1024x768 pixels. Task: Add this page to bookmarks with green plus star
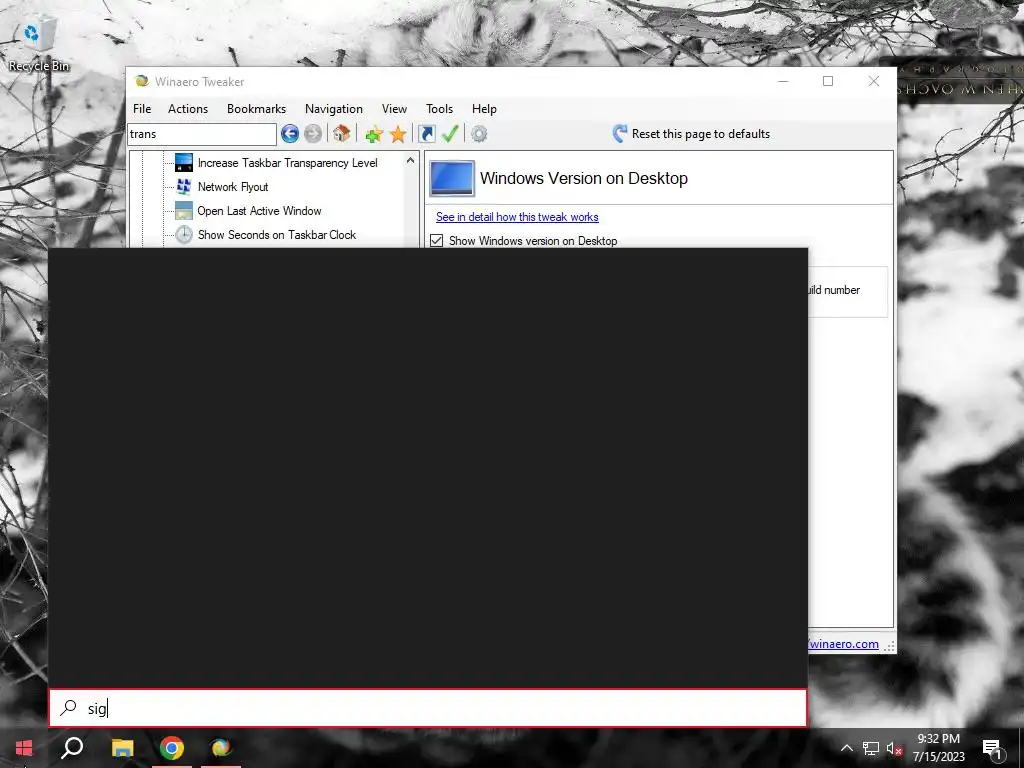click(x=374, y=134)
